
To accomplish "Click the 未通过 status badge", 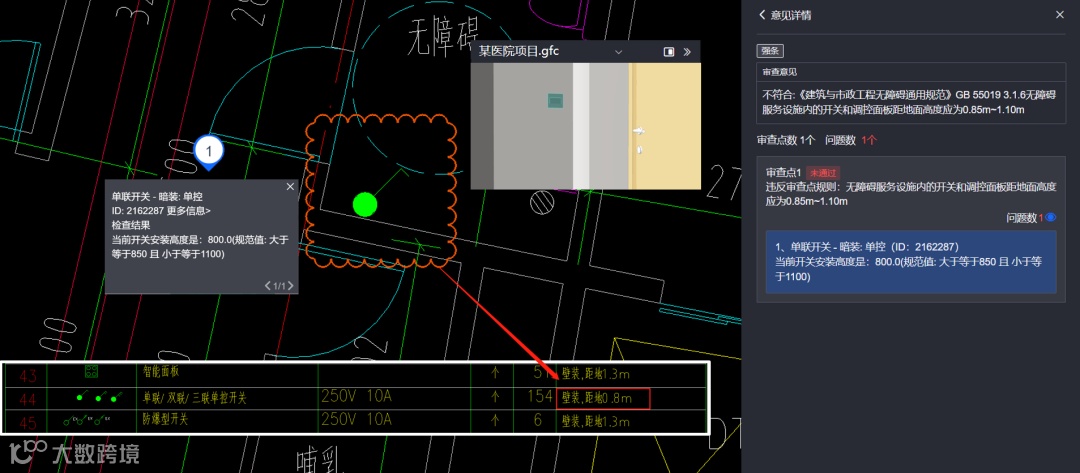I will pos(823,174).
